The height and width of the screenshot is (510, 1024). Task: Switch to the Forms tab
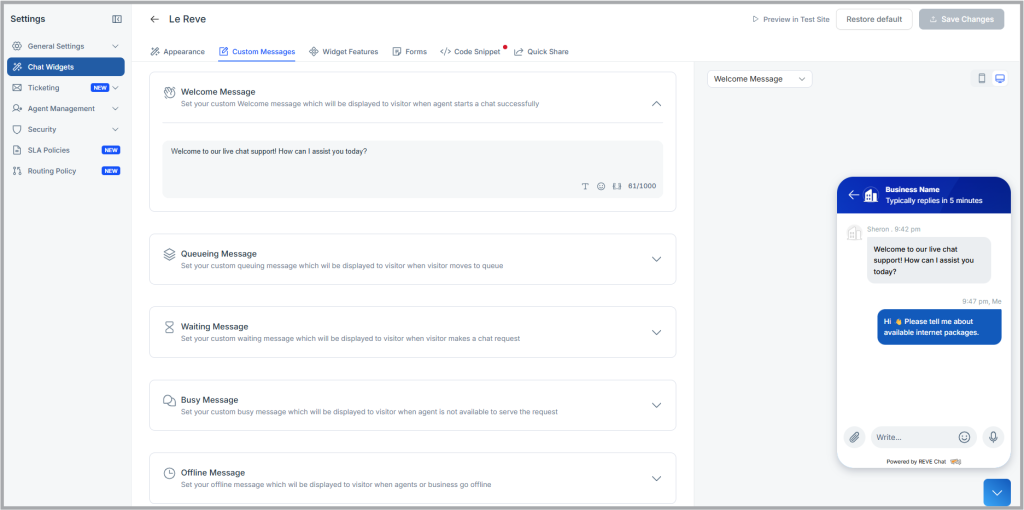[x=409, y=52]
